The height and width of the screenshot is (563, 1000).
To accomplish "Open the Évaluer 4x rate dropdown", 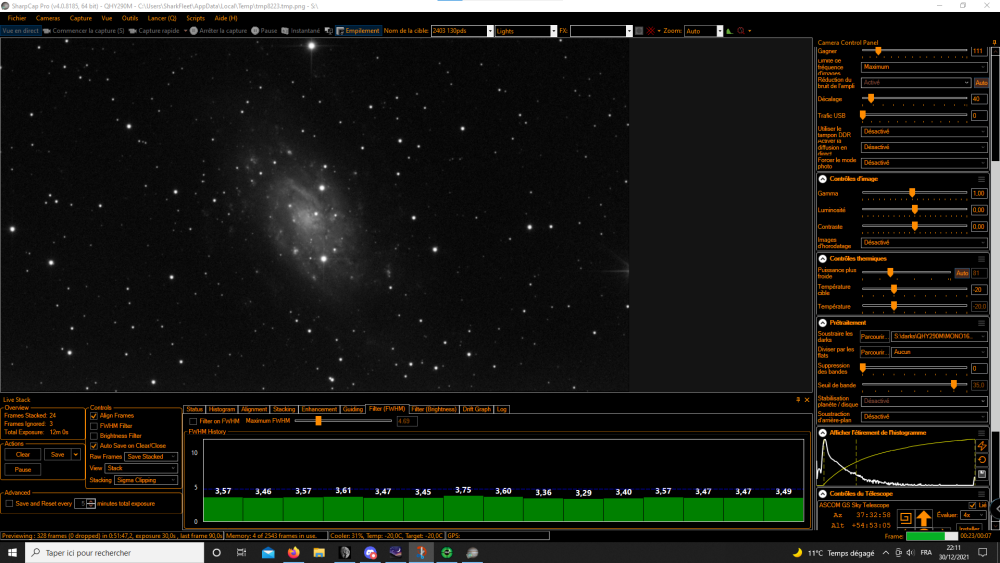I will (973, 515).
